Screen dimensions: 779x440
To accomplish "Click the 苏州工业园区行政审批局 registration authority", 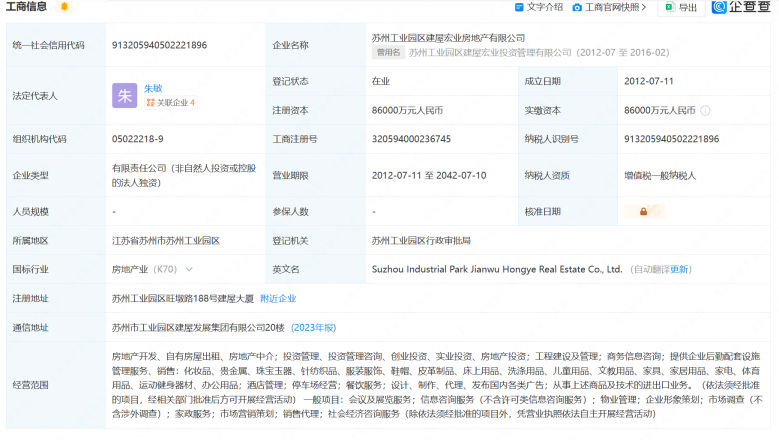I will (x=421, y=240).
